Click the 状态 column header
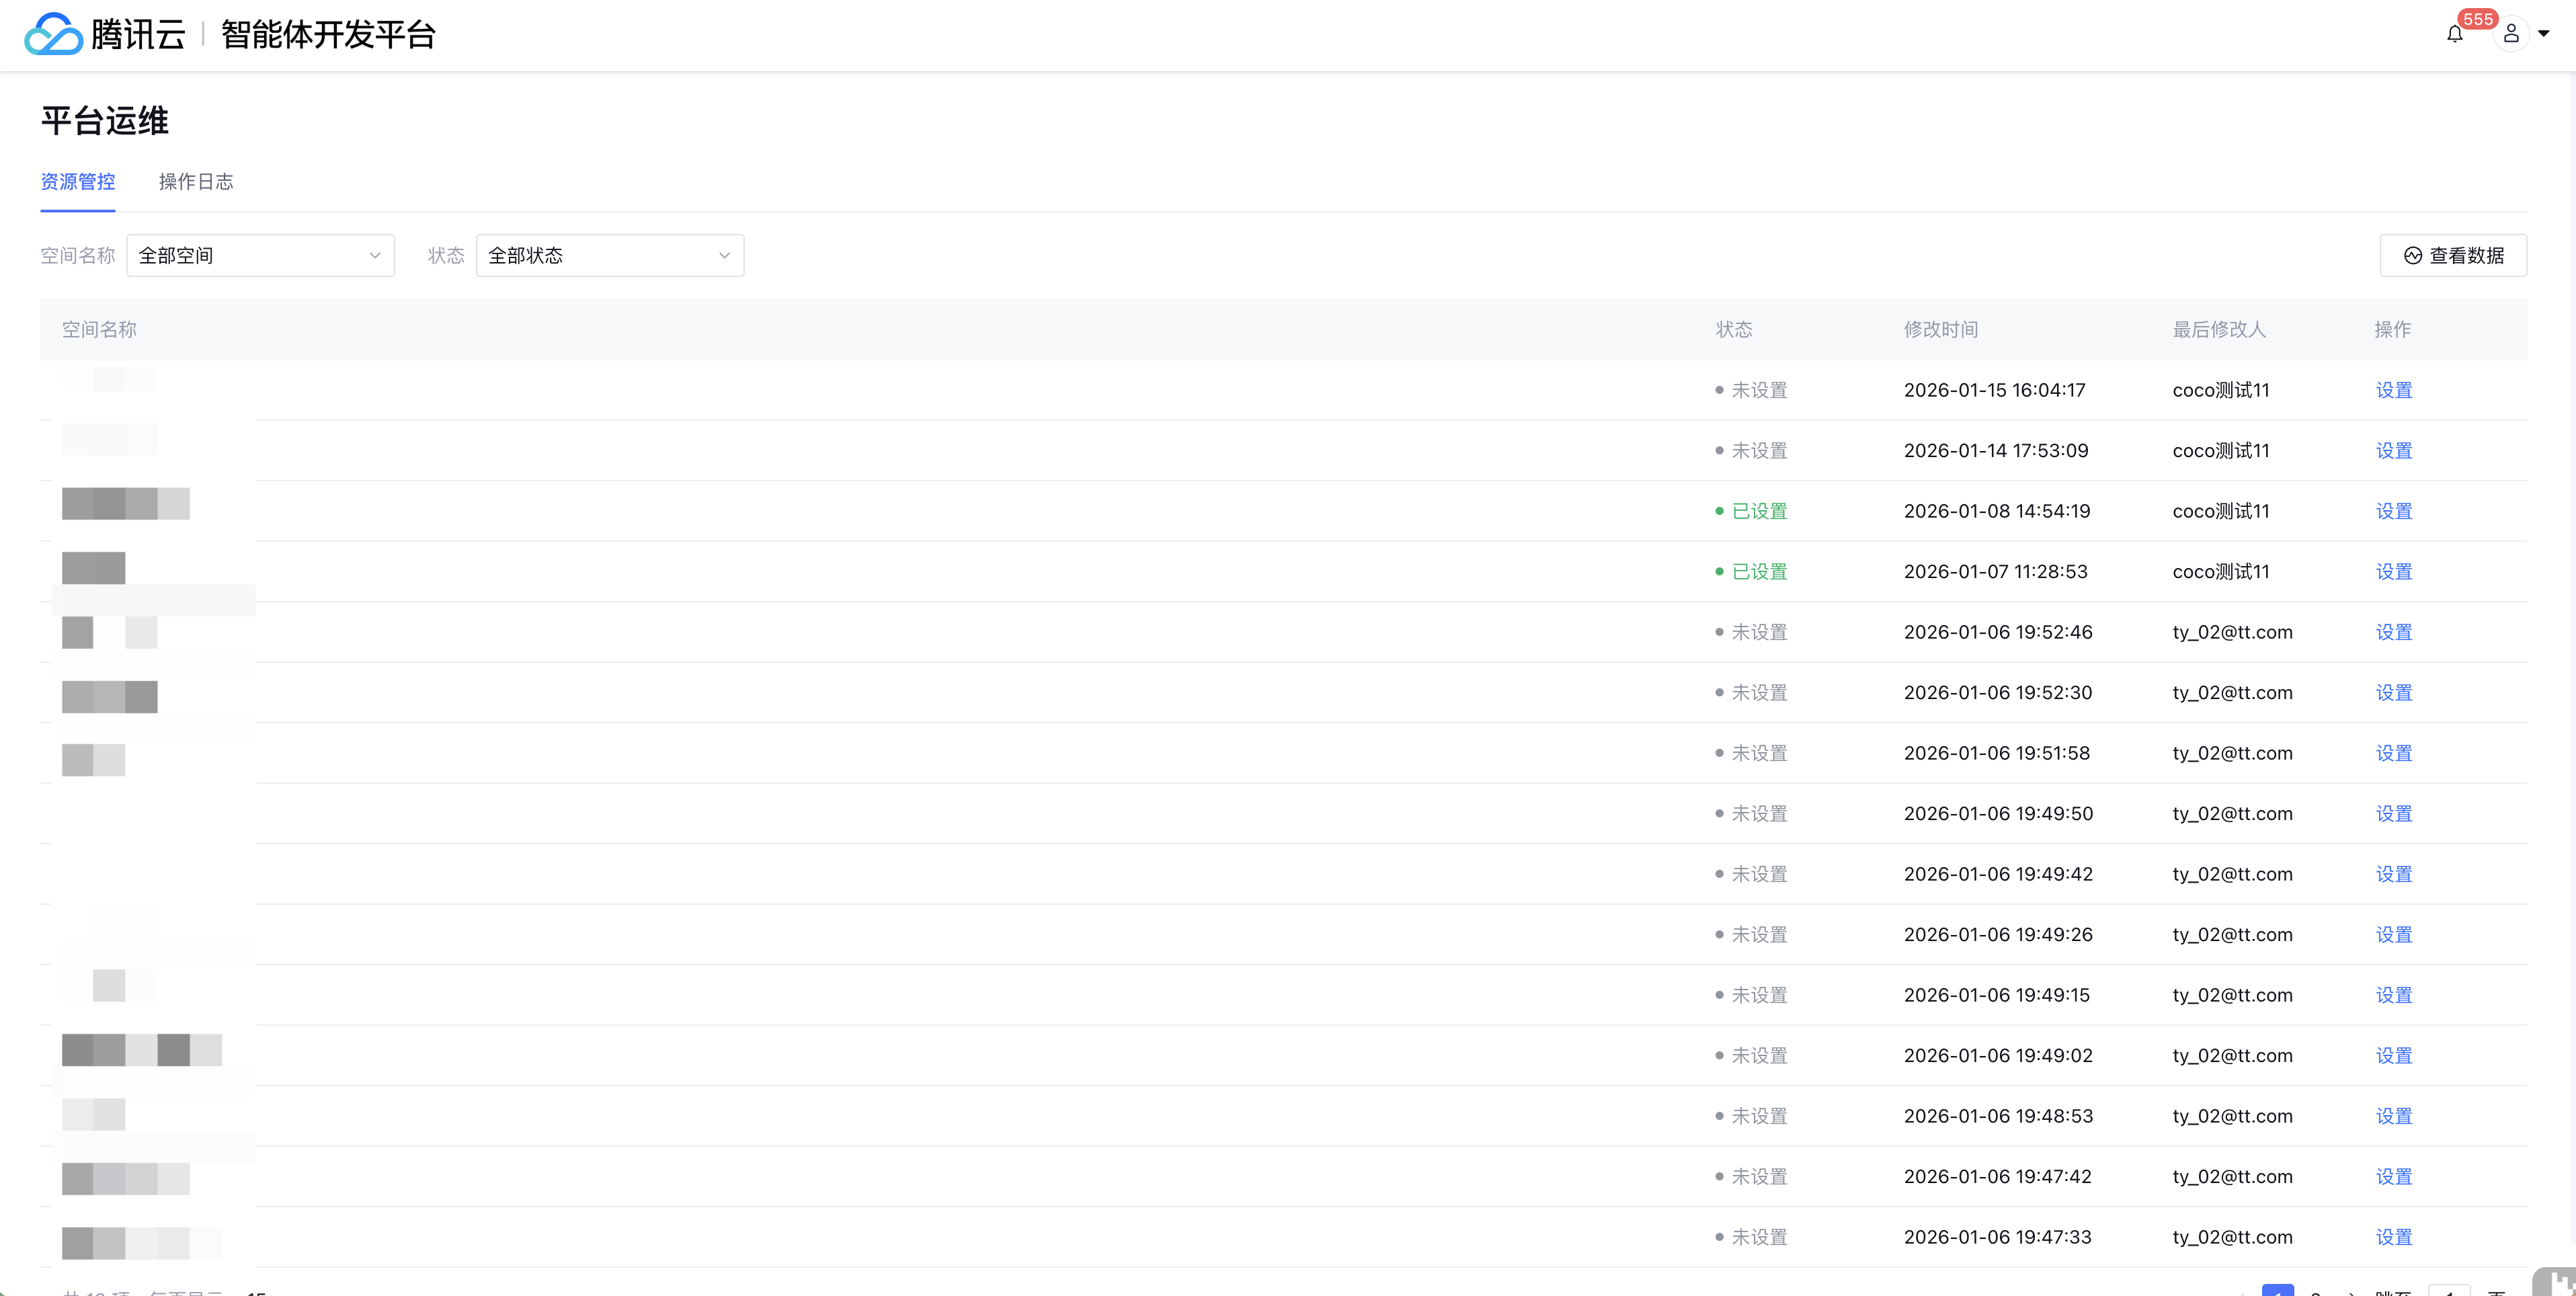The width and height of the screenshot is (2576, 1296). pyautogui.click(x=1733, y=330)
